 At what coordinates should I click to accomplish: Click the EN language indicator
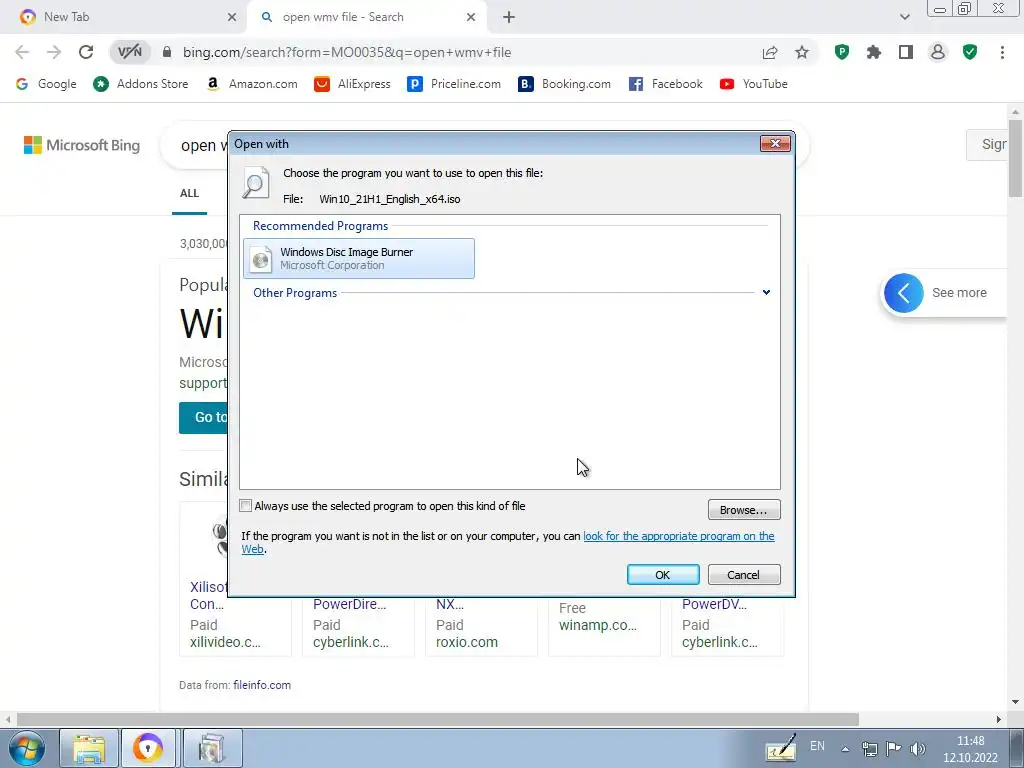point(817,746)
